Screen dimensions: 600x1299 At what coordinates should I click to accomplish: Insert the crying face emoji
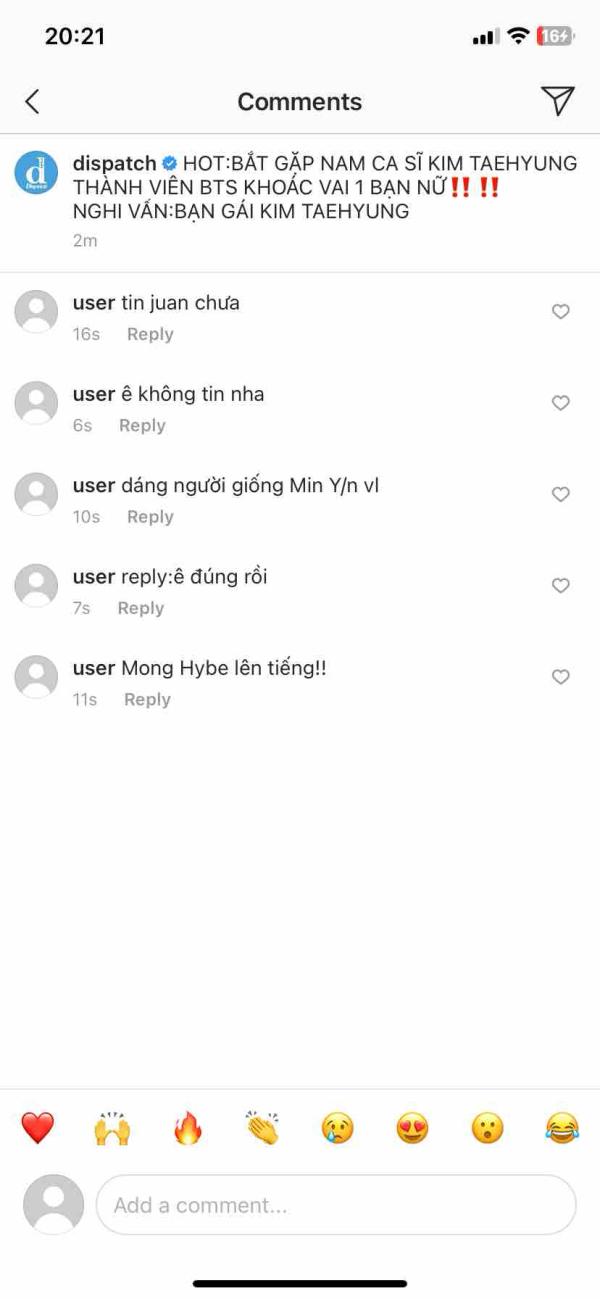coord(337,1129)
